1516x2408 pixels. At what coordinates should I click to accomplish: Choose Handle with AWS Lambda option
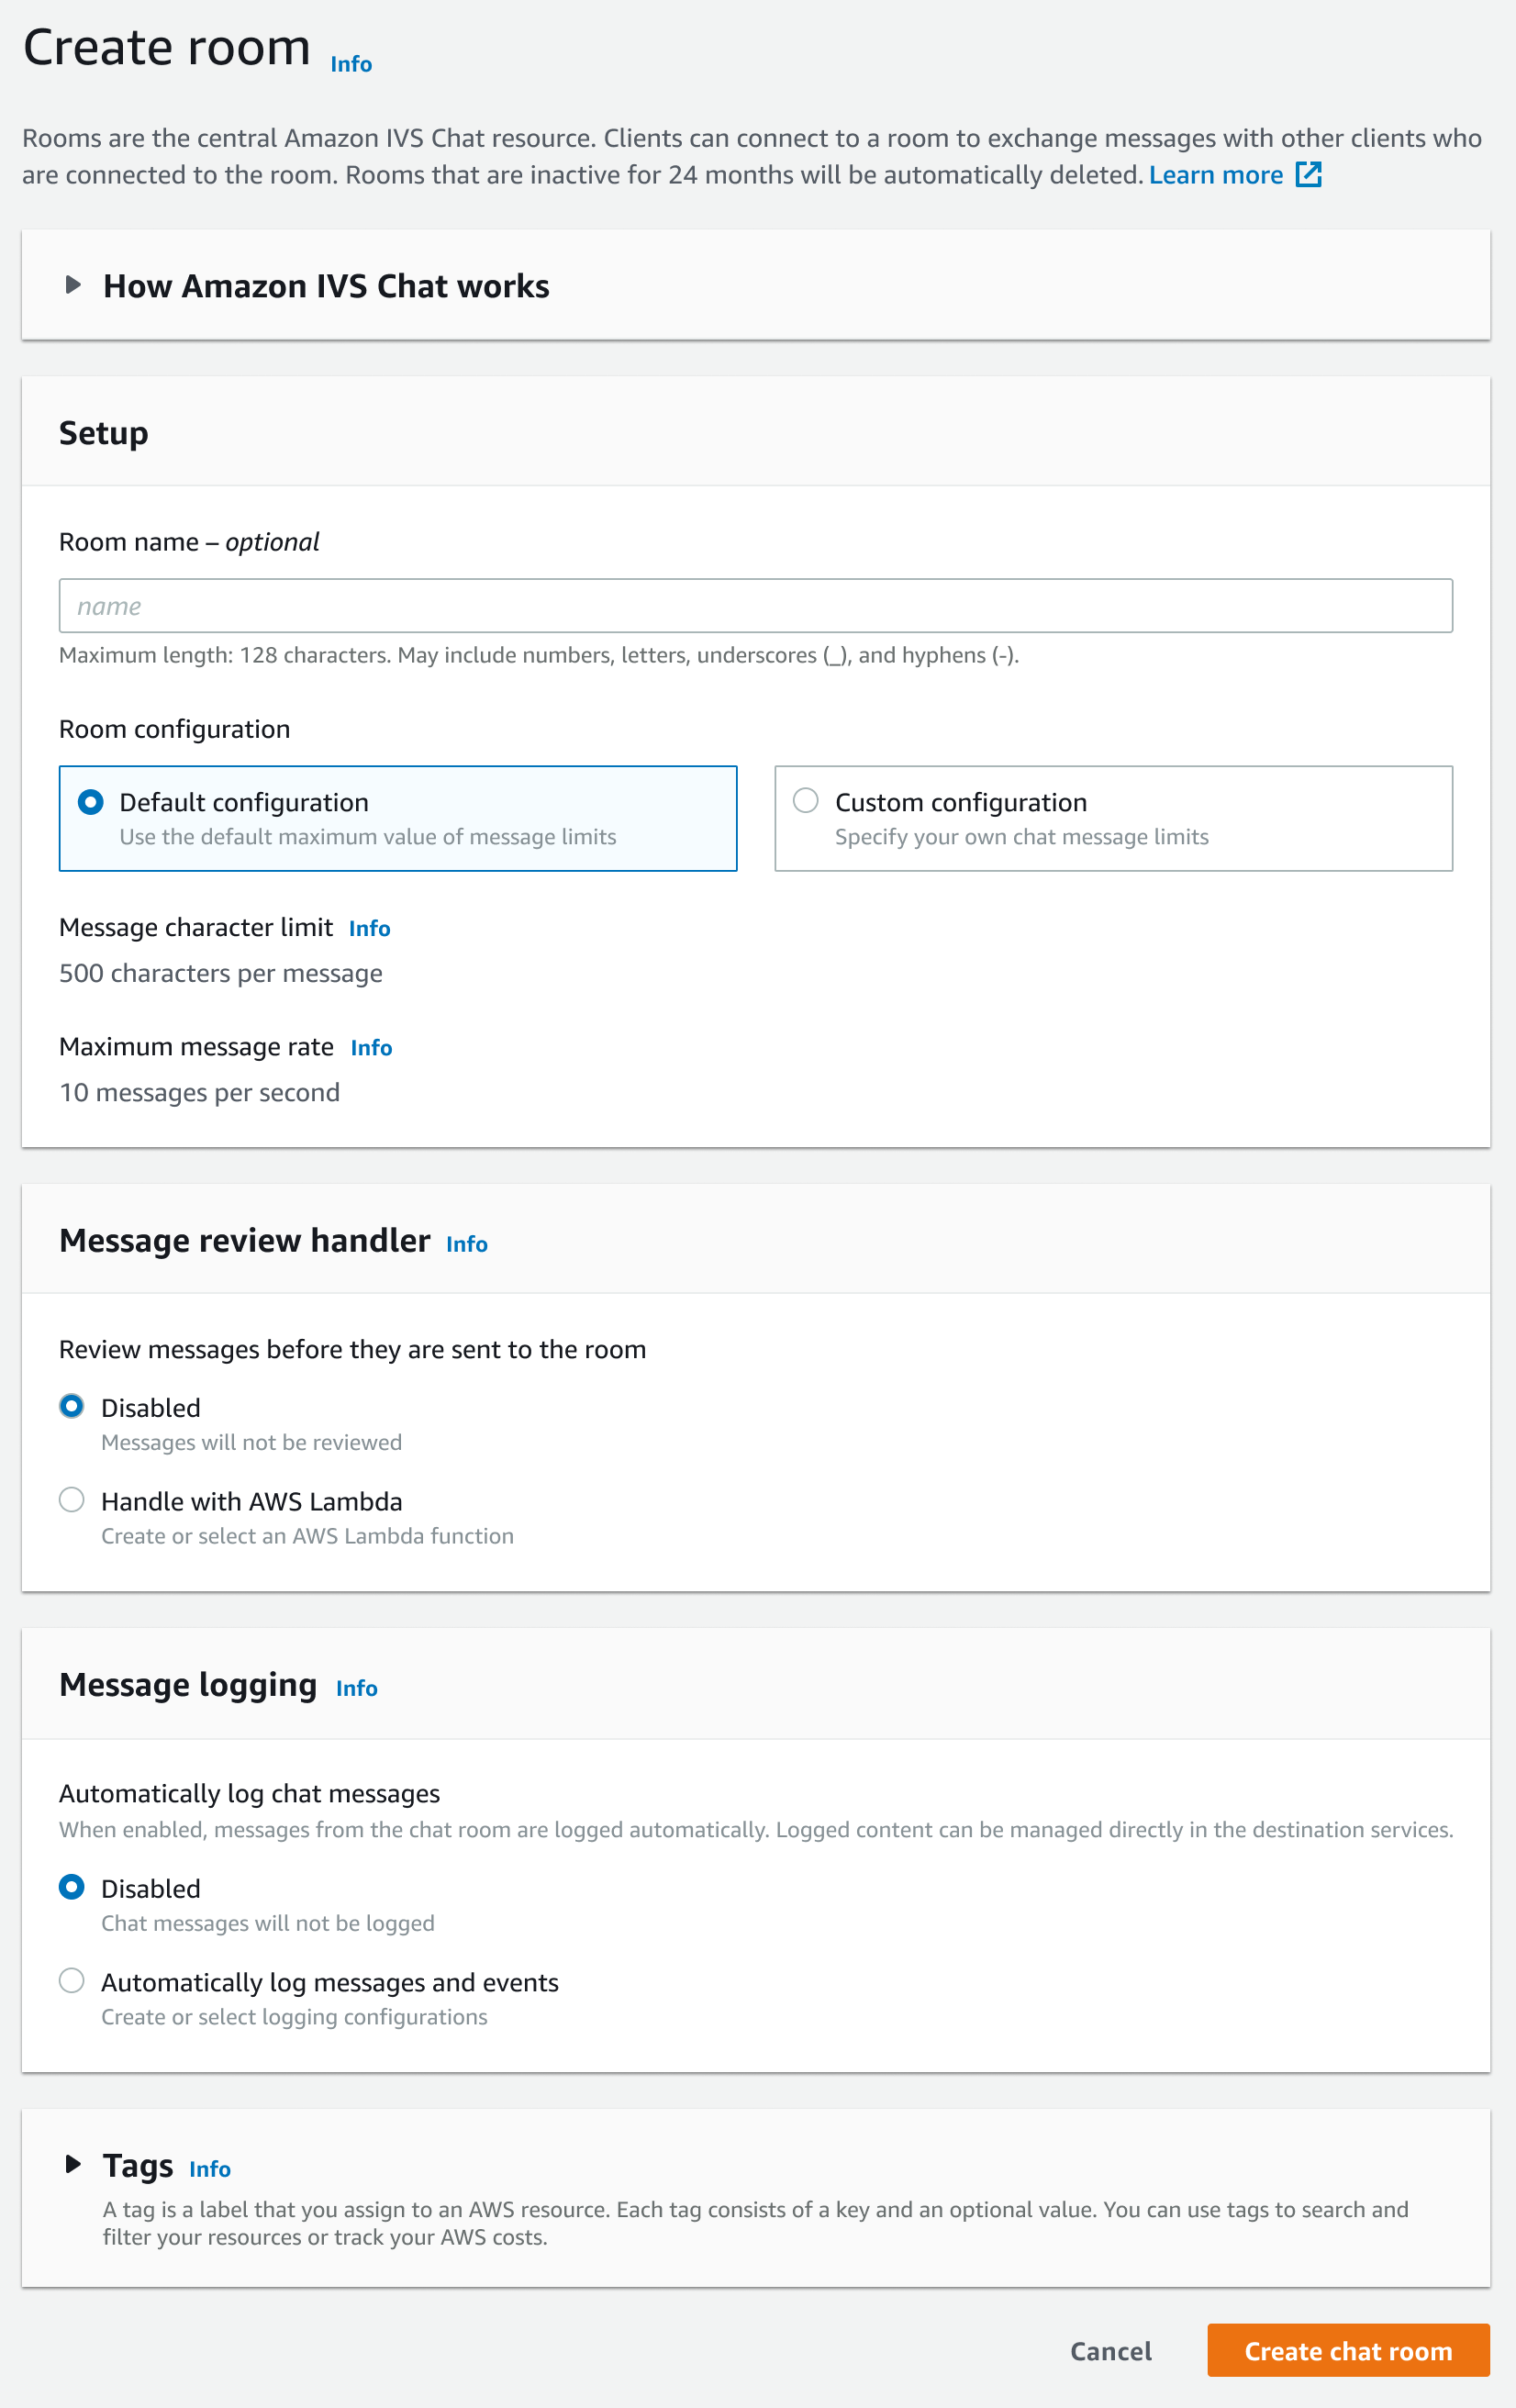click(72, 1500)
